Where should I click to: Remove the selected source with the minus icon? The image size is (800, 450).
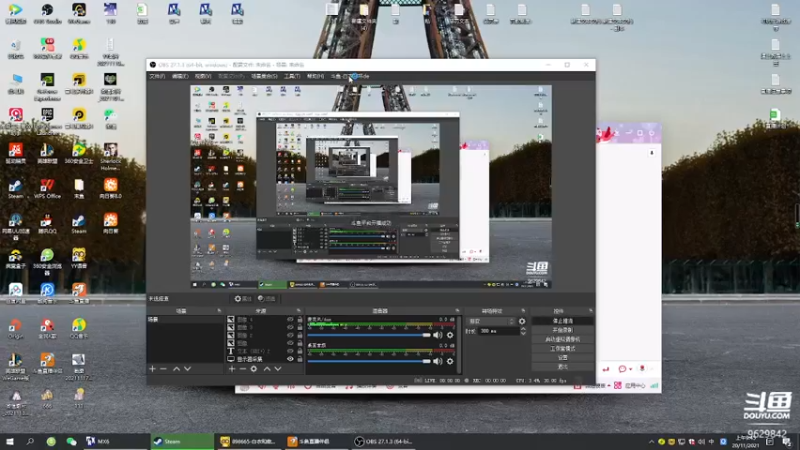tap(243, 368)
